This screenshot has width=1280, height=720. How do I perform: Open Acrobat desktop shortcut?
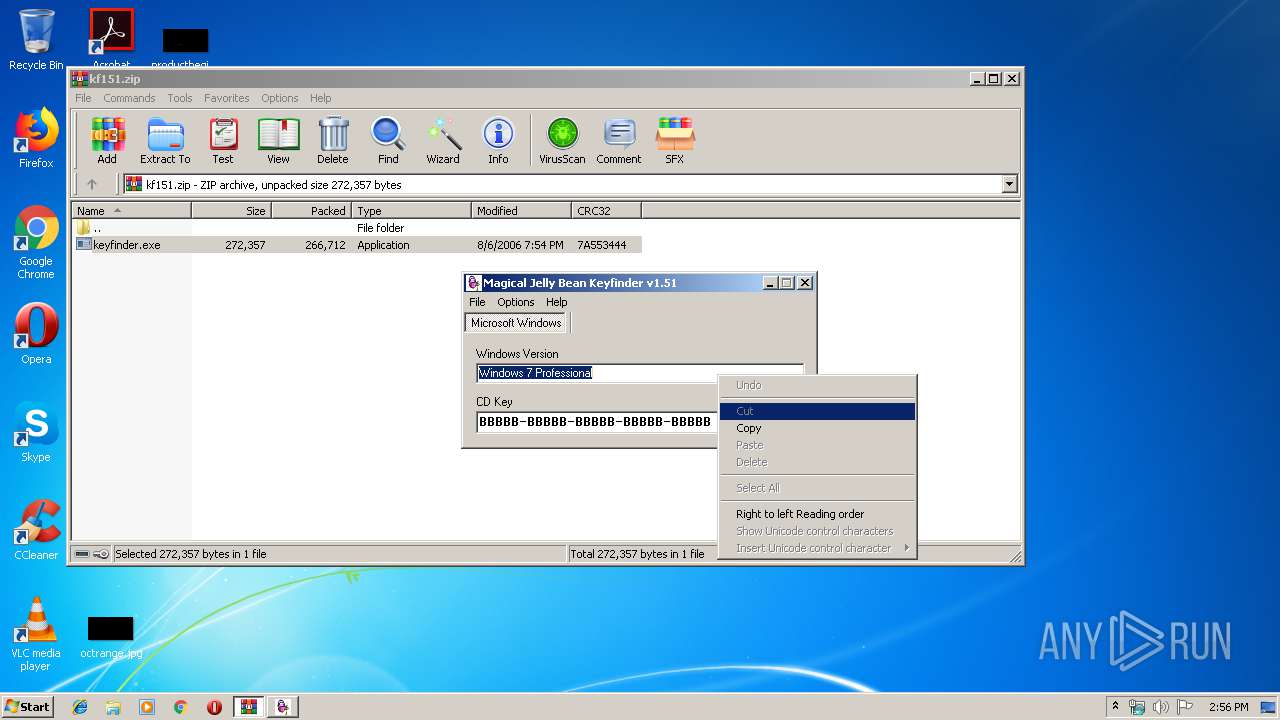pos(111,40)
